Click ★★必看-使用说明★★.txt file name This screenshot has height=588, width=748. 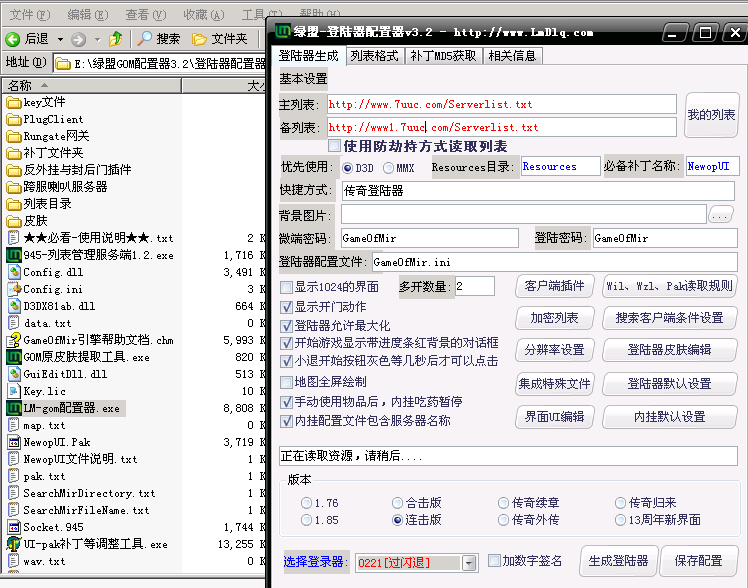[98, 238]
